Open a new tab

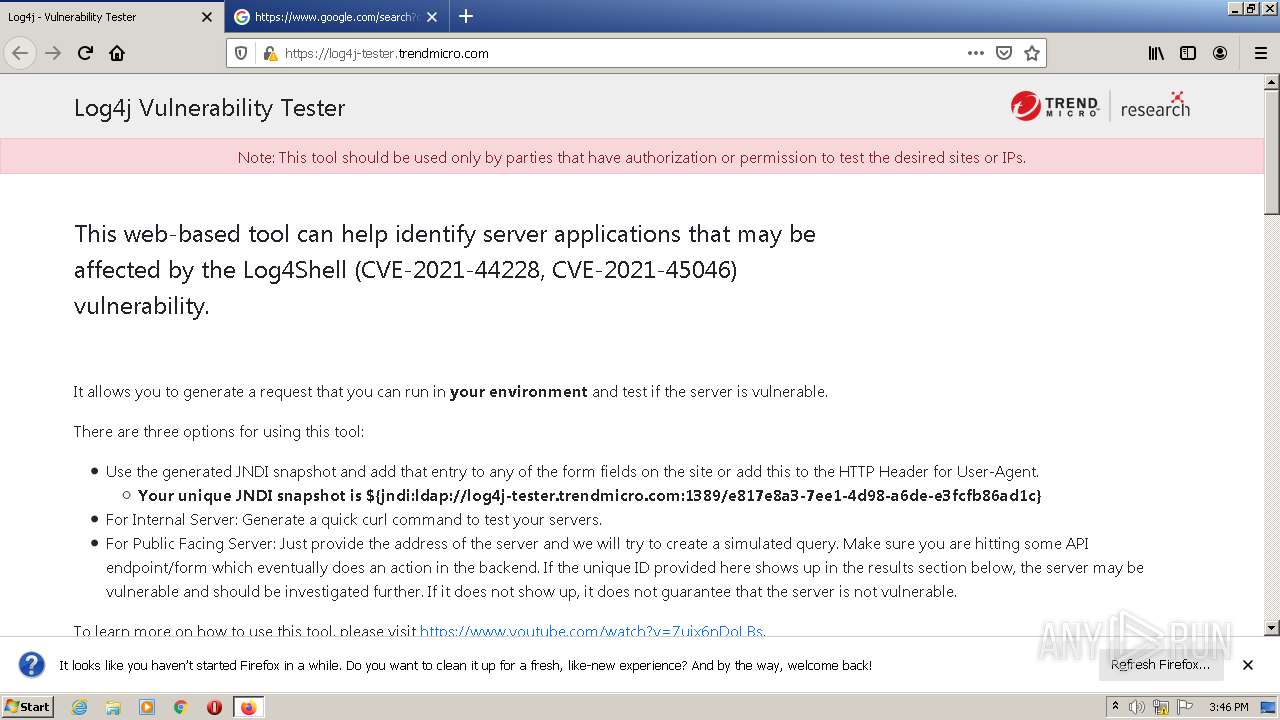(x=466, y=16)
